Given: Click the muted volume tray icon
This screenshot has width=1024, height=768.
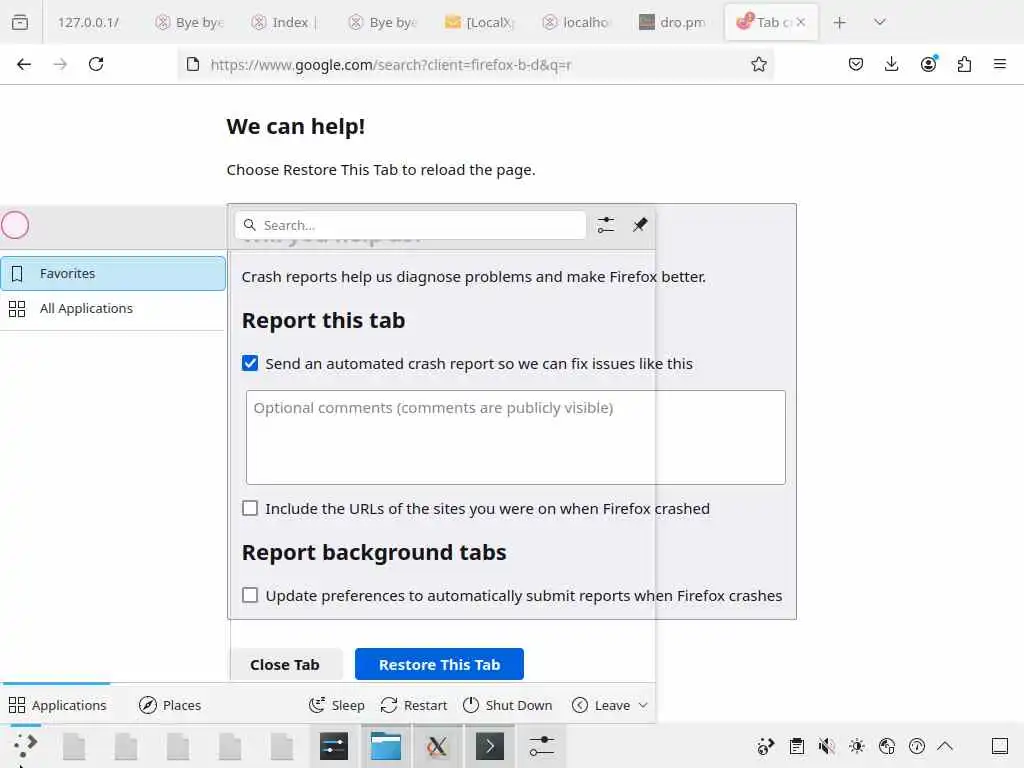Looking at the screenshot, I should 827,746.
